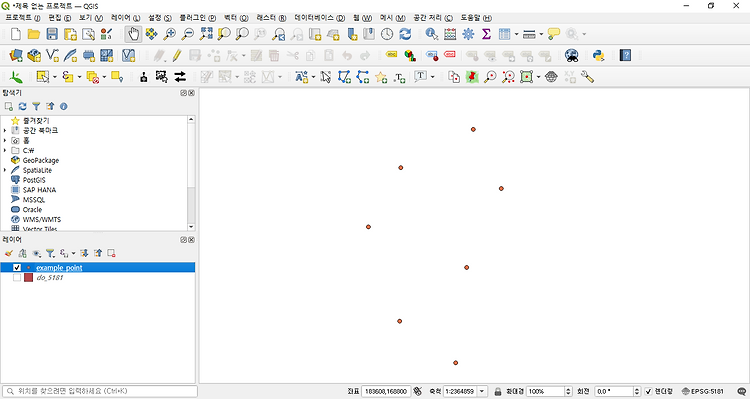Expand the SpatiaLite tree item
Screen dimensions: 750x399
click(x=5, y=170)
